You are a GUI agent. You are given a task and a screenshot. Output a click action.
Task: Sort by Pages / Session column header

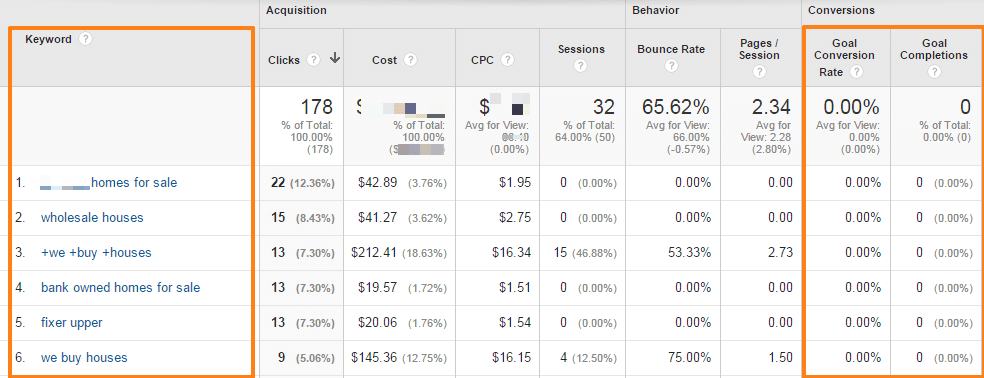click(x=759, y=49)
